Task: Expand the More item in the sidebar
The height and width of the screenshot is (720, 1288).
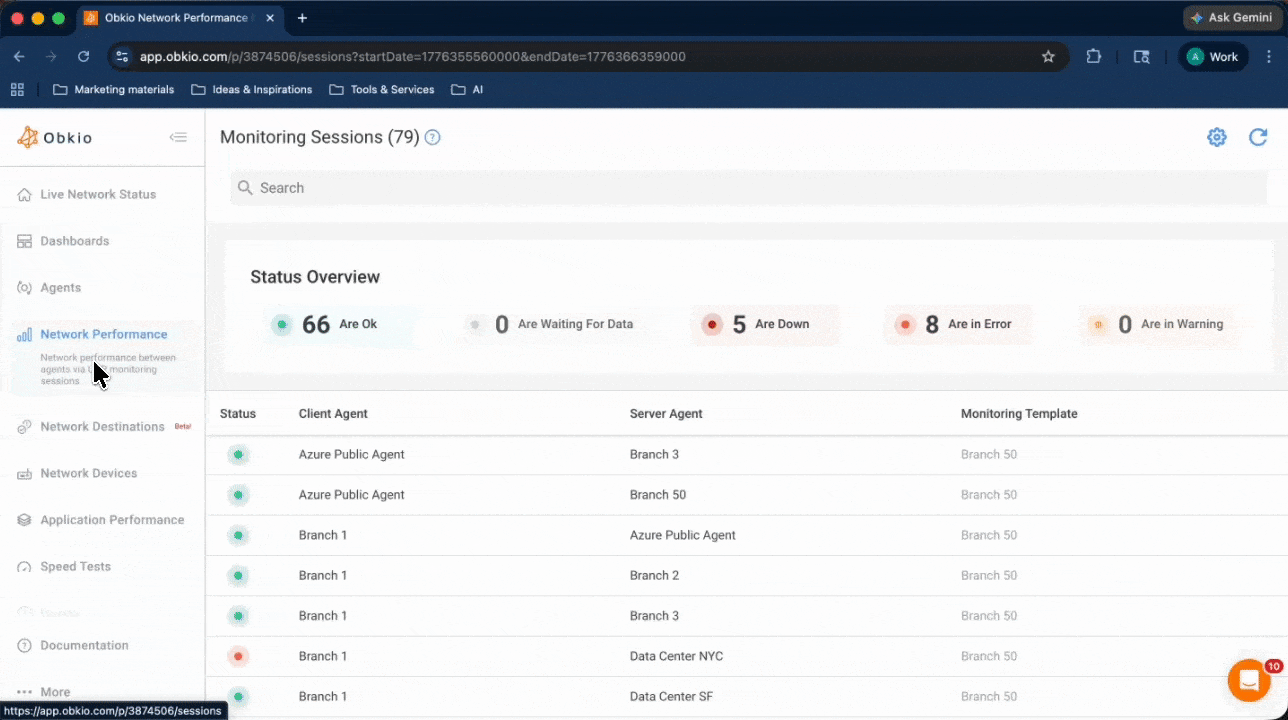Action: 55,691
